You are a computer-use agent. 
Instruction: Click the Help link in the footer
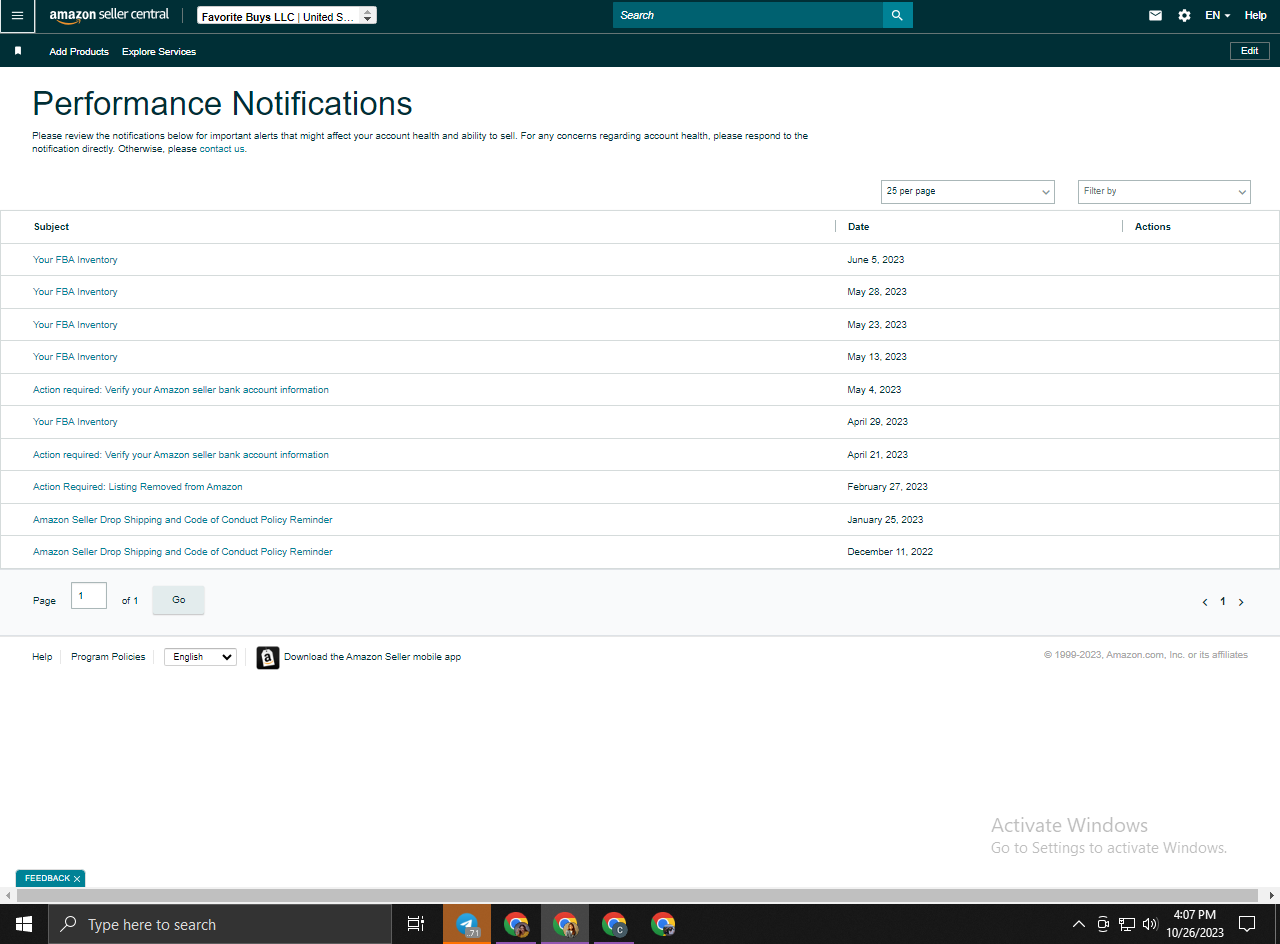(x=42, y=657)
